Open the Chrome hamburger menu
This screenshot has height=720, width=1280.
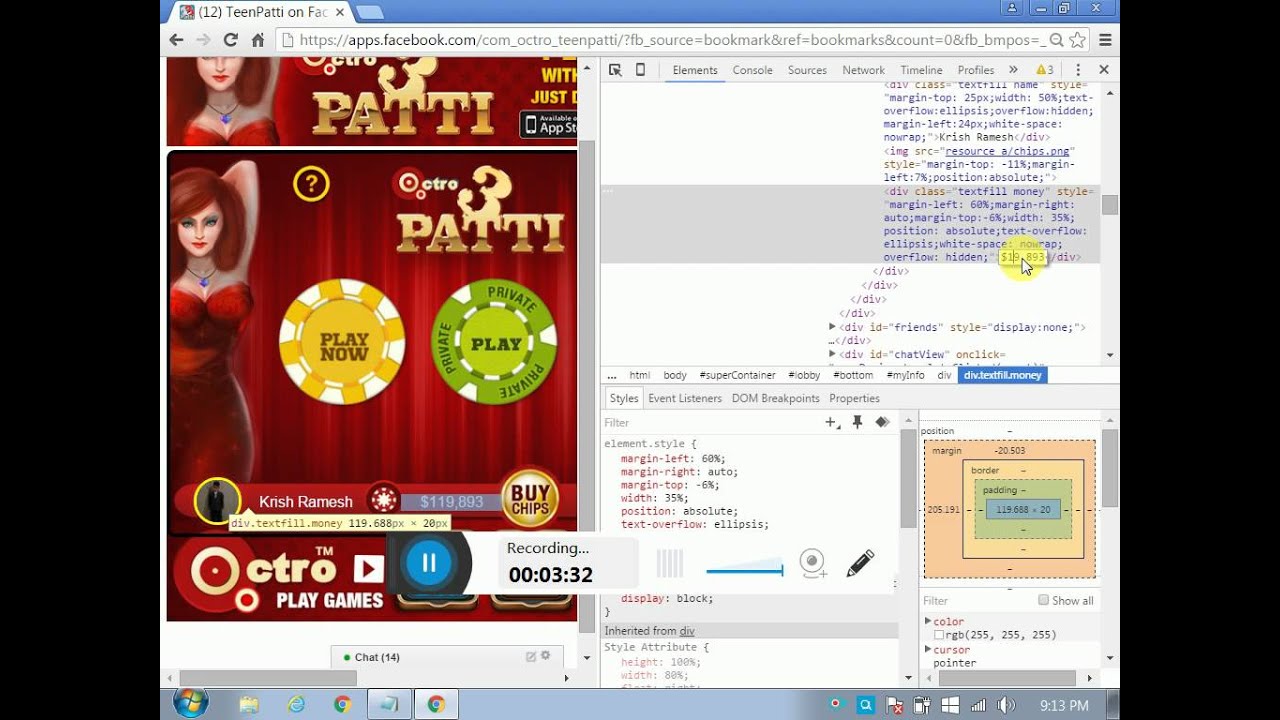(1105, 40)
